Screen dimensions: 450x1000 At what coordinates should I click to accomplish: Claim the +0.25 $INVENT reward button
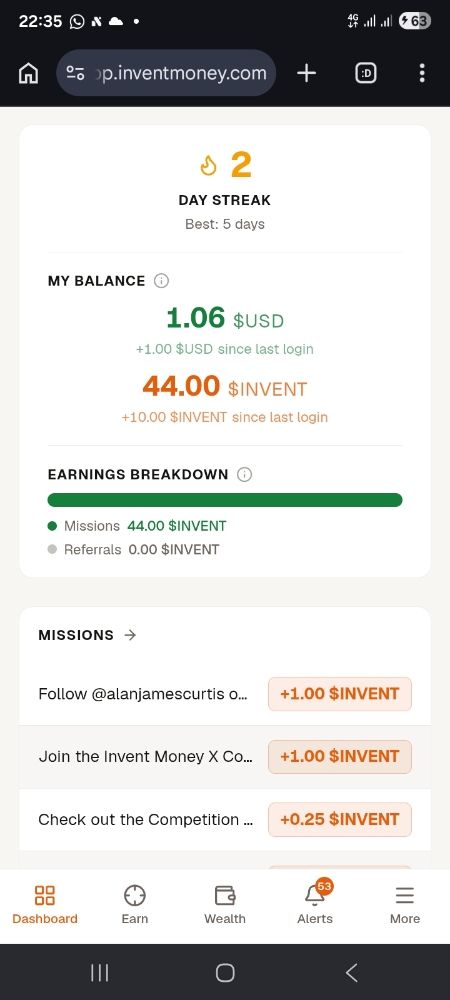click(340, 820)
